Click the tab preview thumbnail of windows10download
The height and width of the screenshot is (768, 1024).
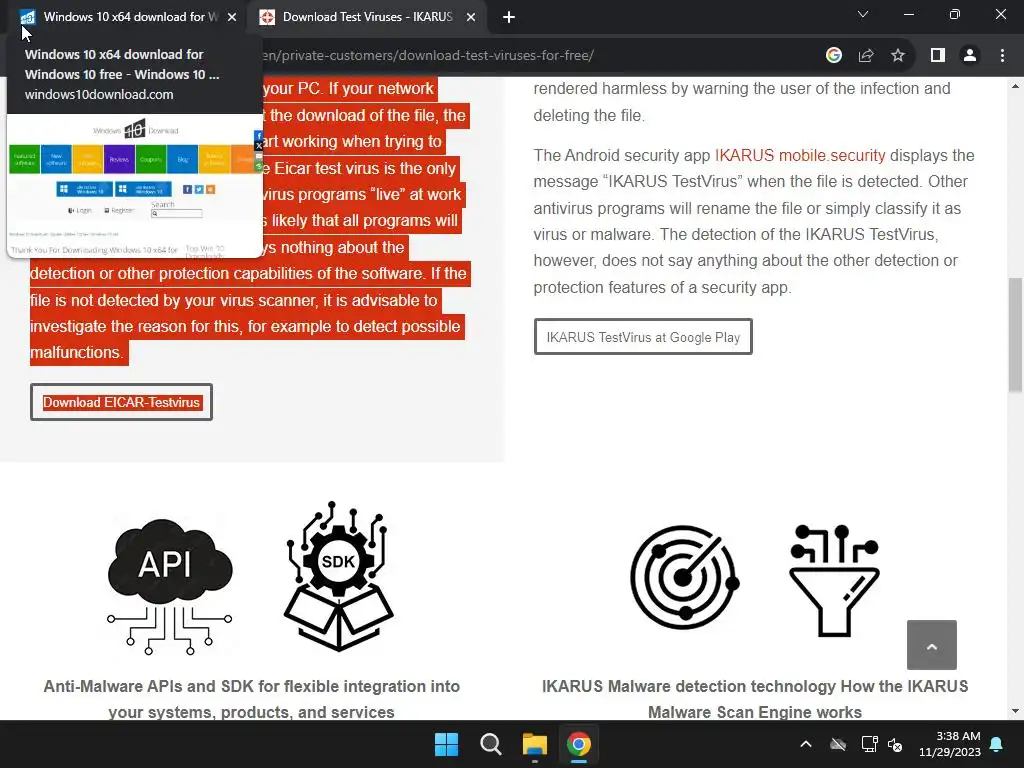coord(135,186)
